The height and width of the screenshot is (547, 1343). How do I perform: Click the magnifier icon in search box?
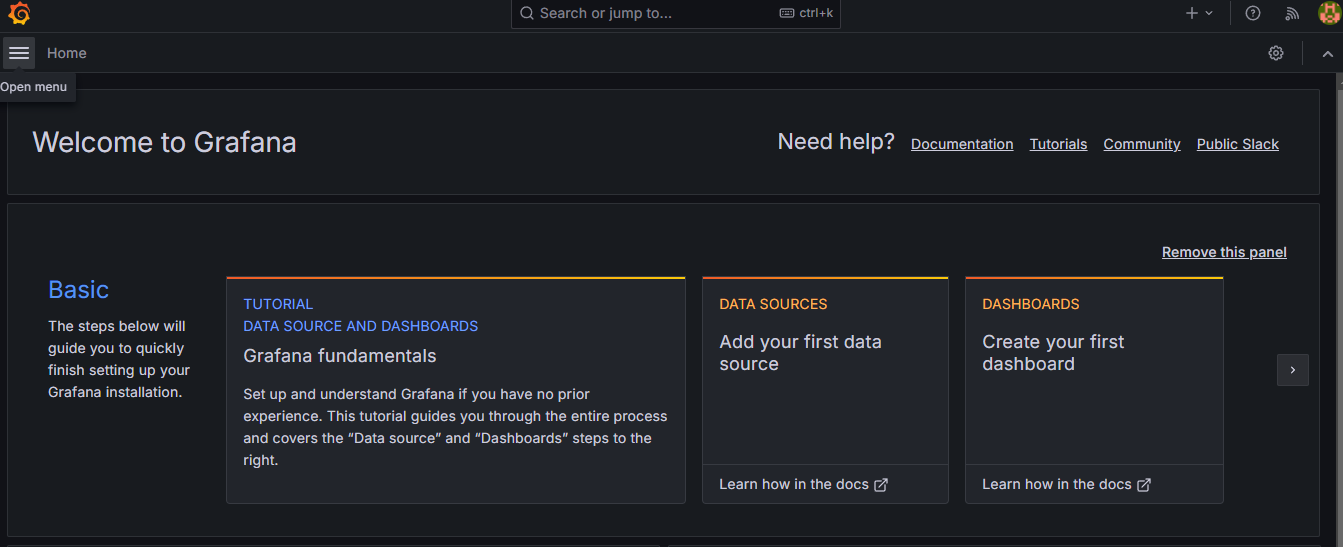click(527, 13)
